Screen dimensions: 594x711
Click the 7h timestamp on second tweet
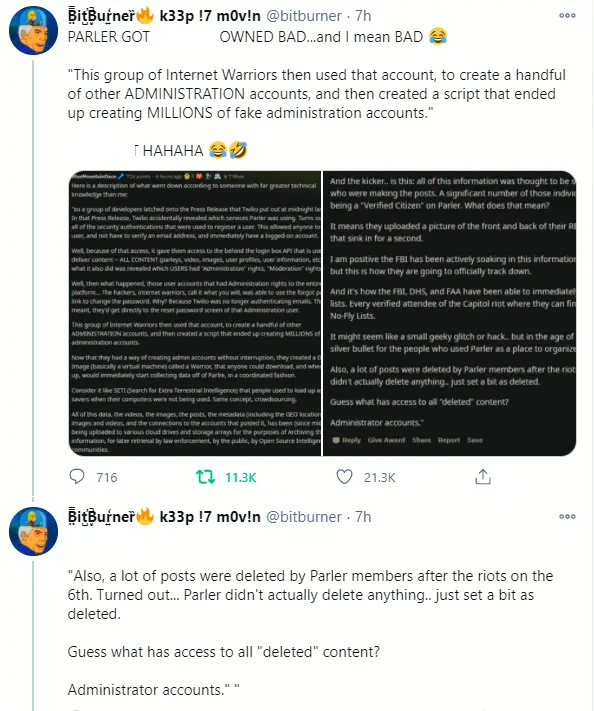[363, 517]
